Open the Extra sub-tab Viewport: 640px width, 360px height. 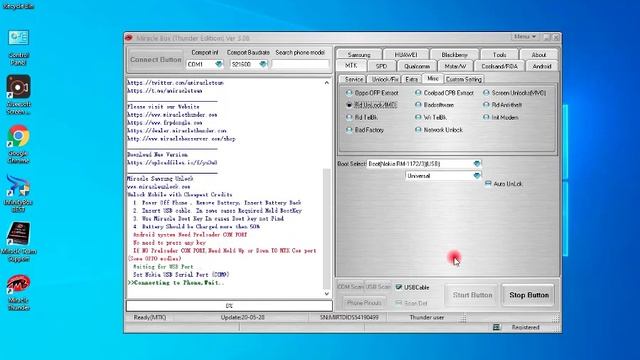411,79
